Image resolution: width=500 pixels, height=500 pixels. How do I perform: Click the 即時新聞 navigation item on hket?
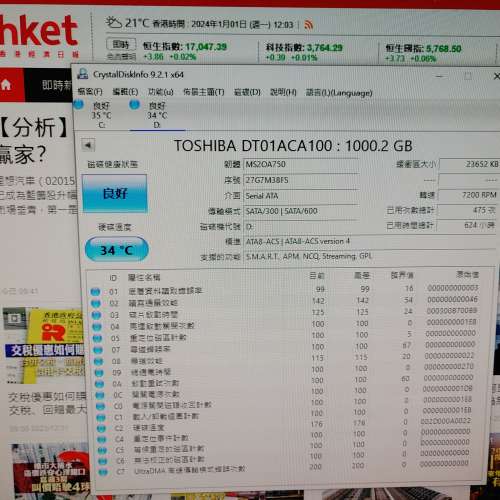[57, 85]
